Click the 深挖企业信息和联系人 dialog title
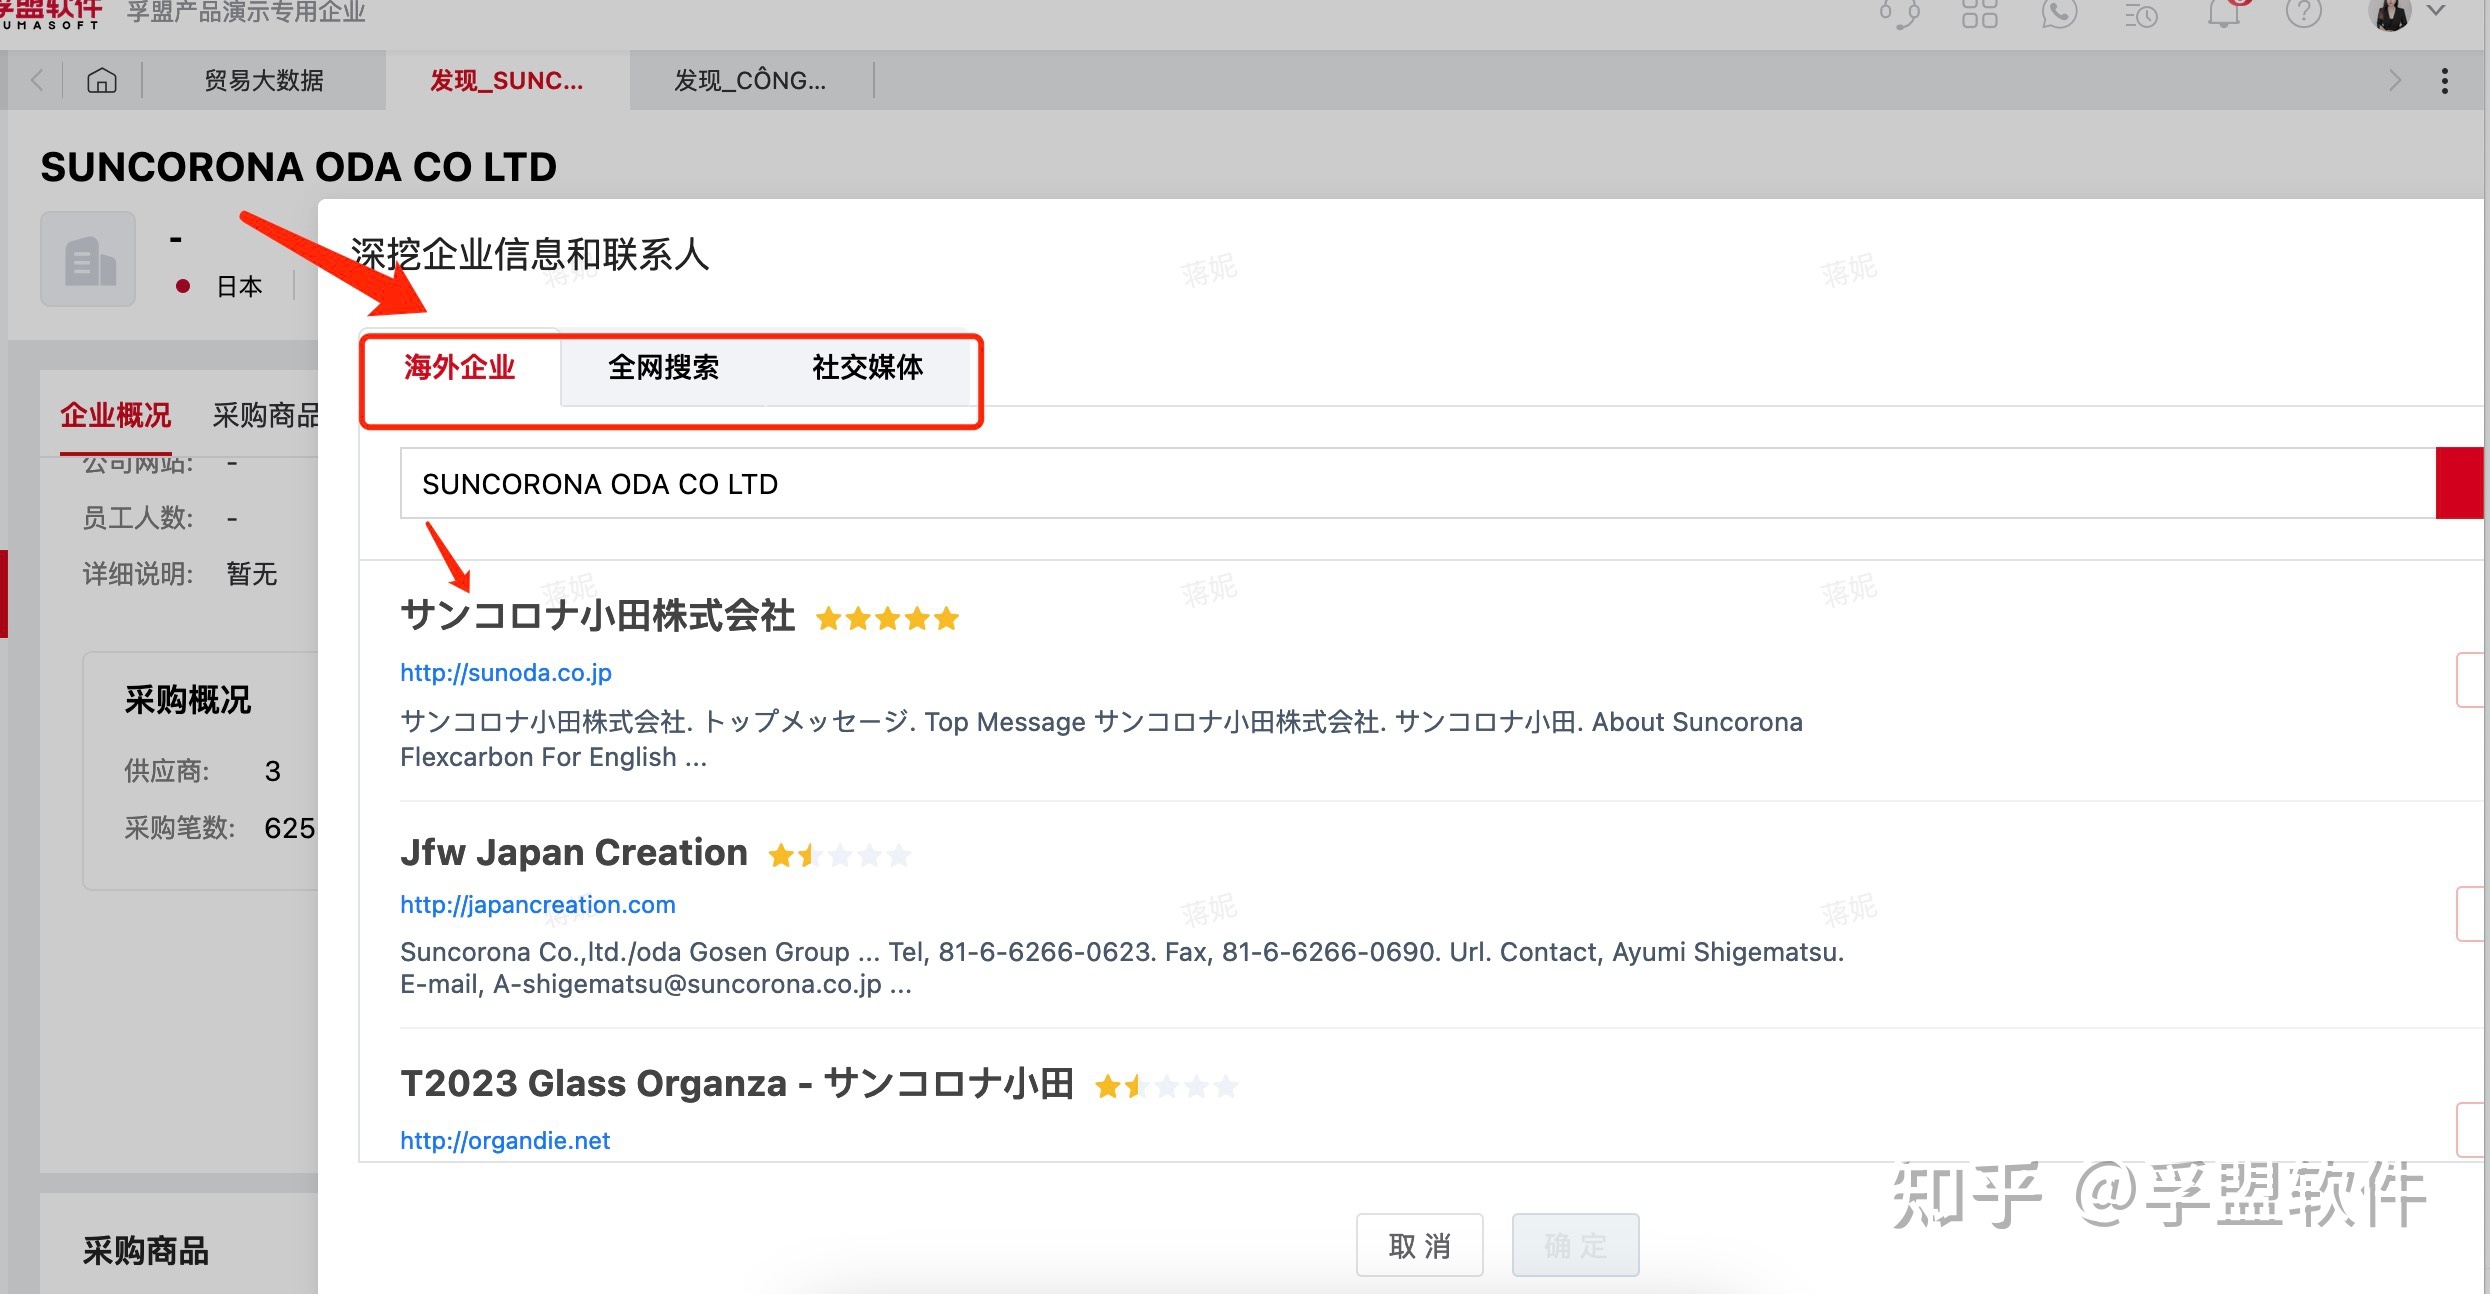 (x=530, y=254)
